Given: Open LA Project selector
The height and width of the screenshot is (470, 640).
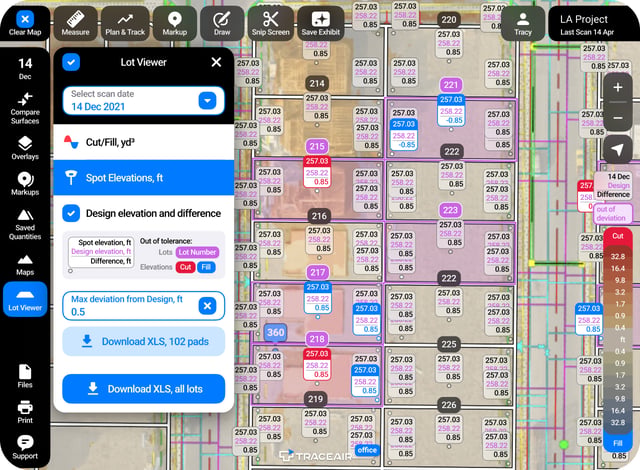Looking at the screenshot, I should pyautogui.click(x=592, y=24).
